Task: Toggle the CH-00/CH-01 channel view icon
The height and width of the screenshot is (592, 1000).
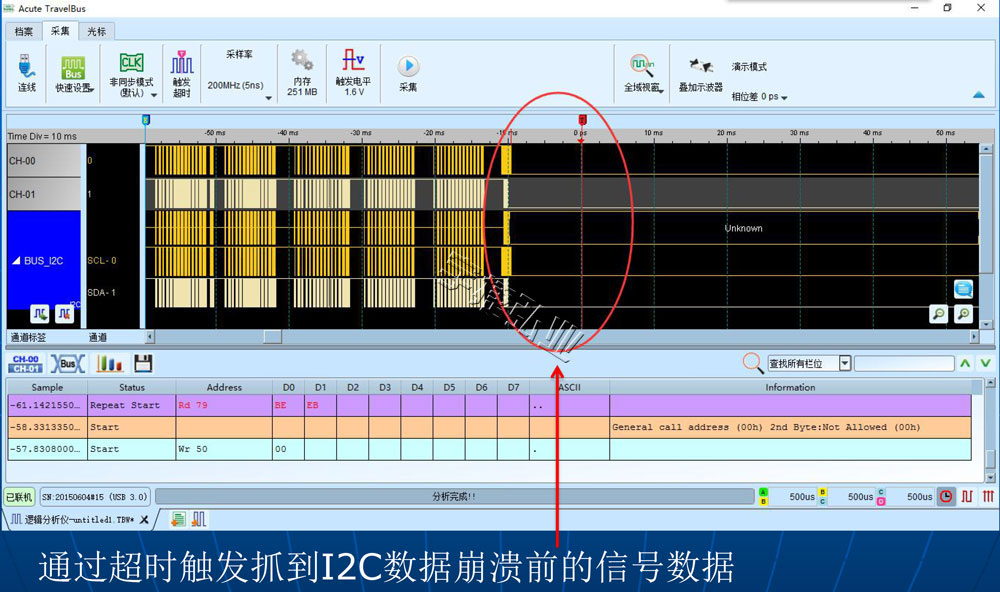Action: (26, 364)
